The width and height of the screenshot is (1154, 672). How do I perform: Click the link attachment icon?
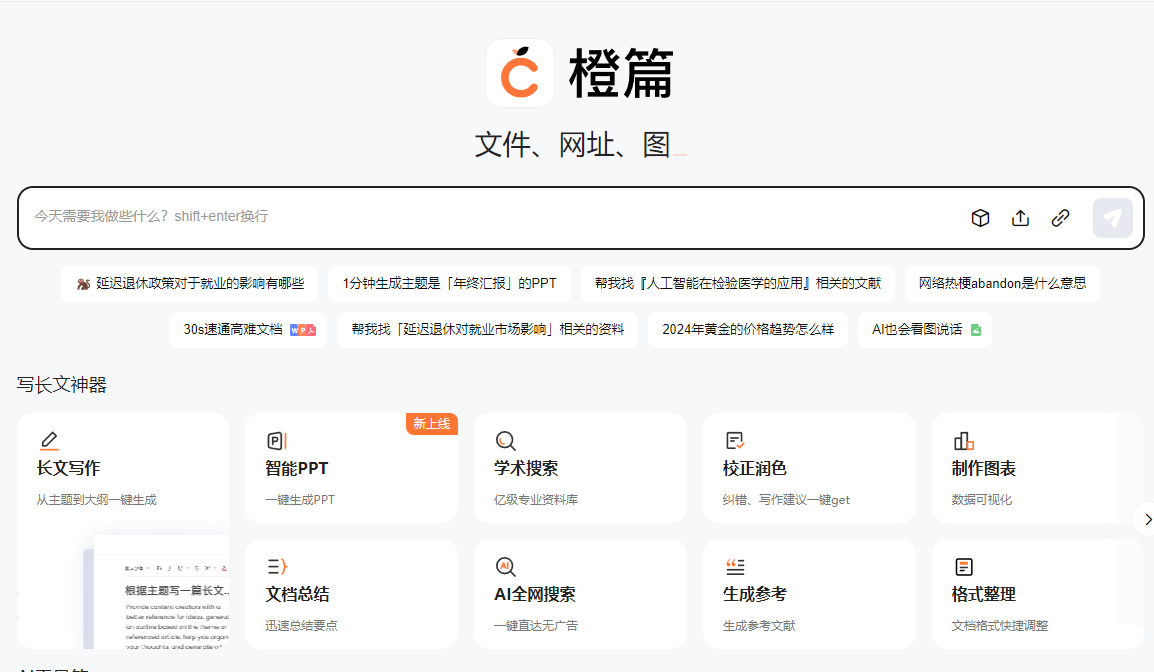point(1061,218)
